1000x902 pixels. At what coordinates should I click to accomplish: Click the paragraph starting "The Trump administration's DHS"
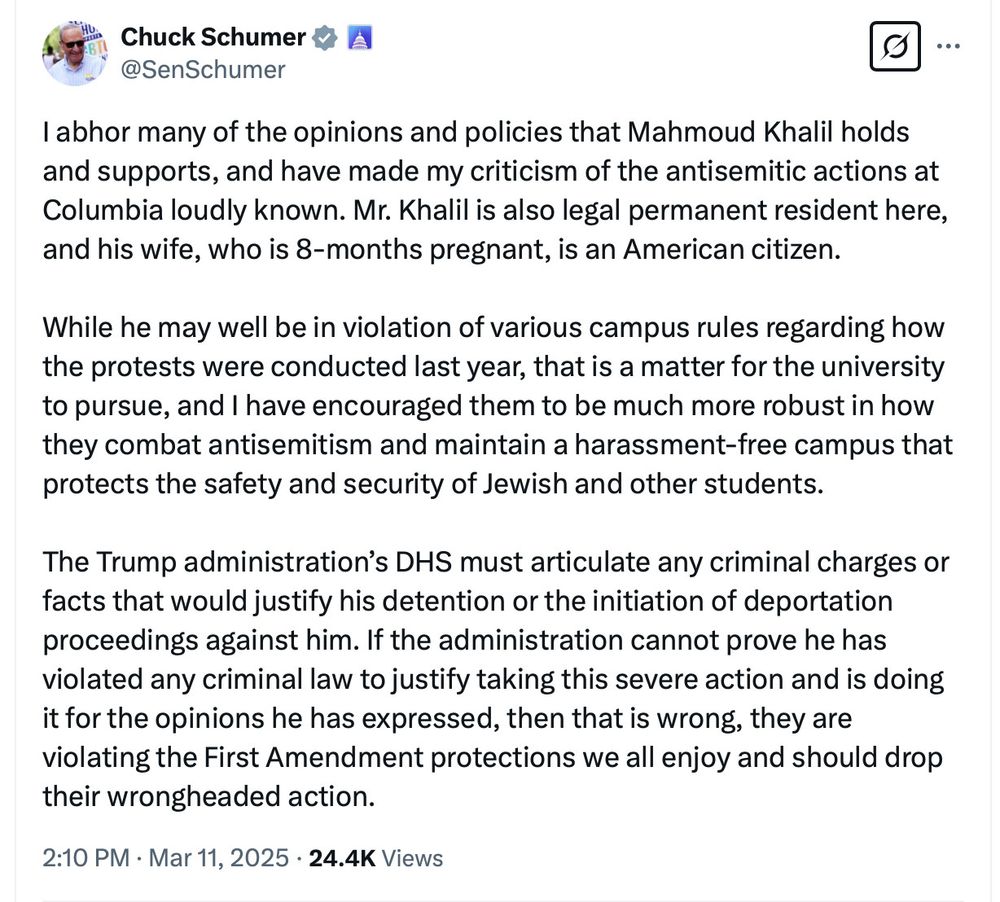point(496,679)
